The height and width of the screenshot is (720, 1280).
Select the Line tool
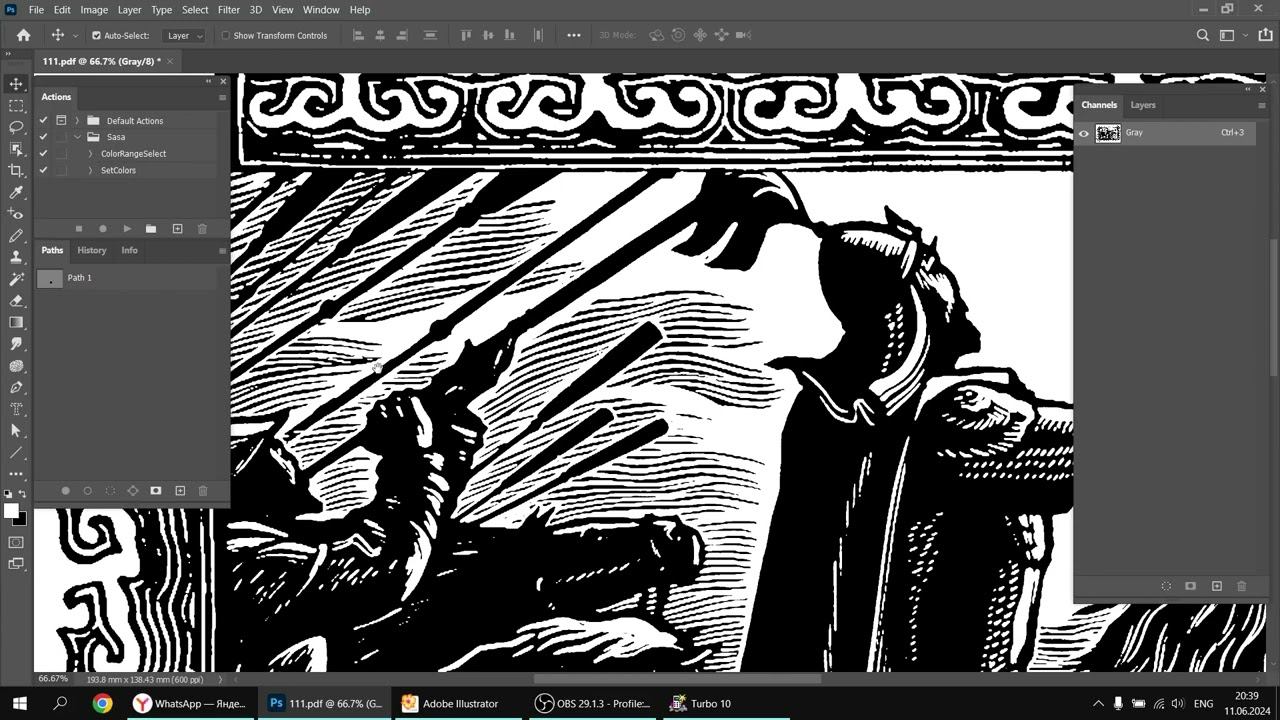point(16,453)
